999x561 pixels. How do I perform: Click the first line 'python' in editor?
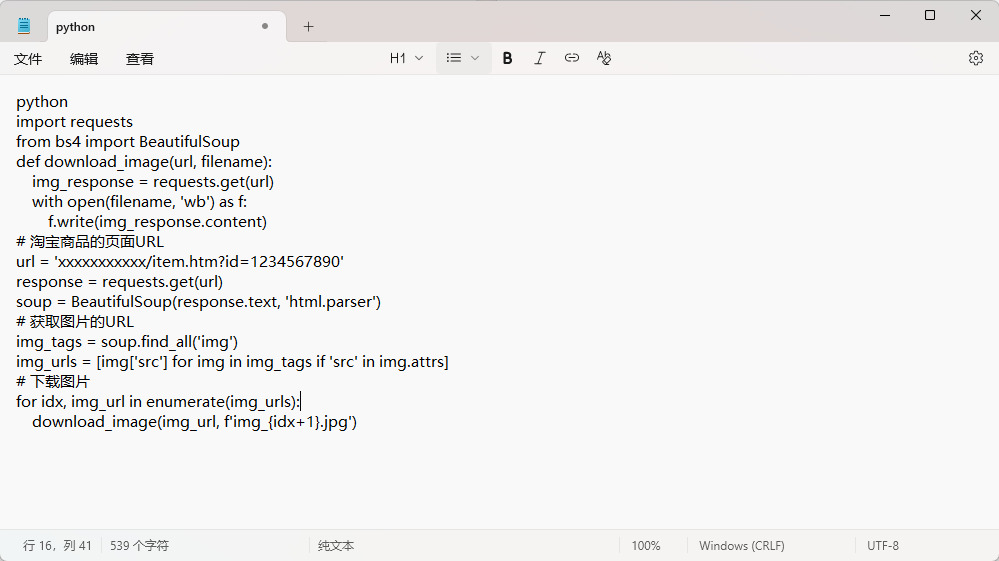42,102
